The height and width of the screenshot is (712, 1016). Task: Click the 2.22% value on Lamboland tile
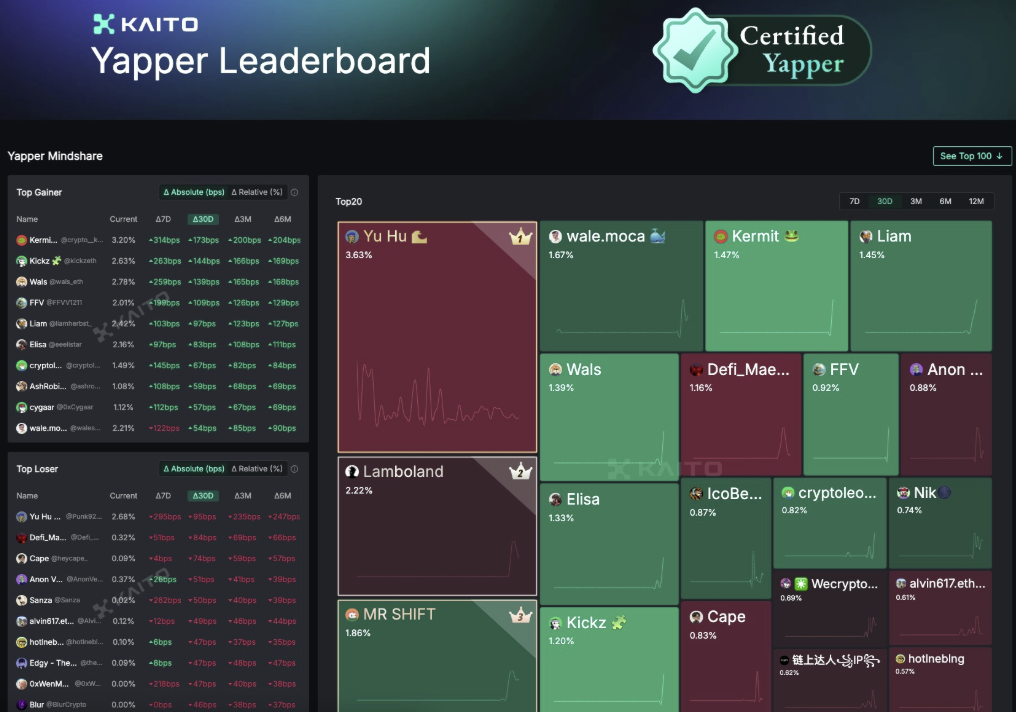[x=359, y=490]
